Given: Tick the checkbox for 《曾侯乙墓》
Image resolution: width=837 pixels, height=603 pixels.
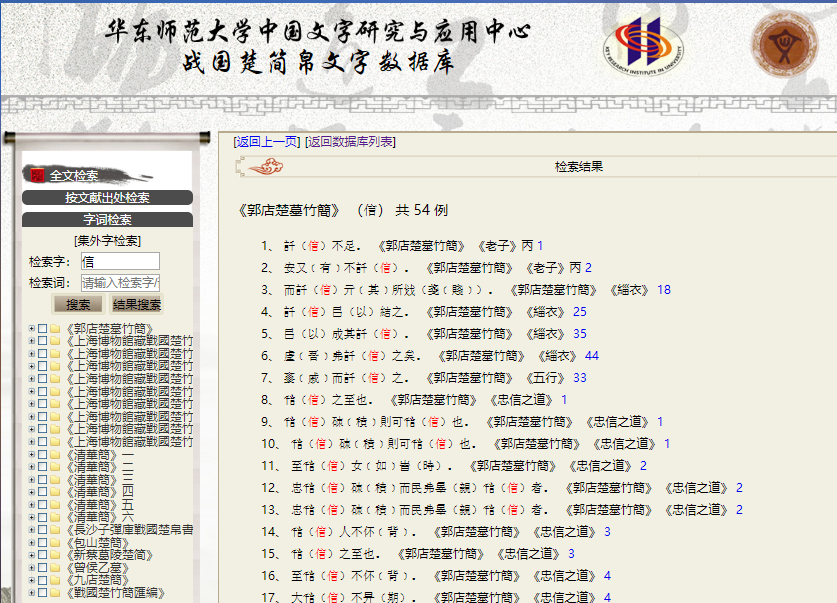Looking at the screenshot, I should 43,568.
